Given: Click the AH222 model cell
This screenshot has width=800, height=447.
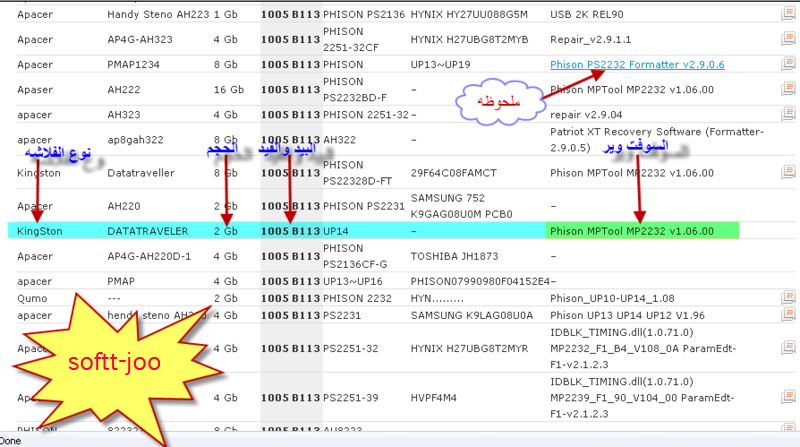Looking at the screenshot, I should [123, 89].
